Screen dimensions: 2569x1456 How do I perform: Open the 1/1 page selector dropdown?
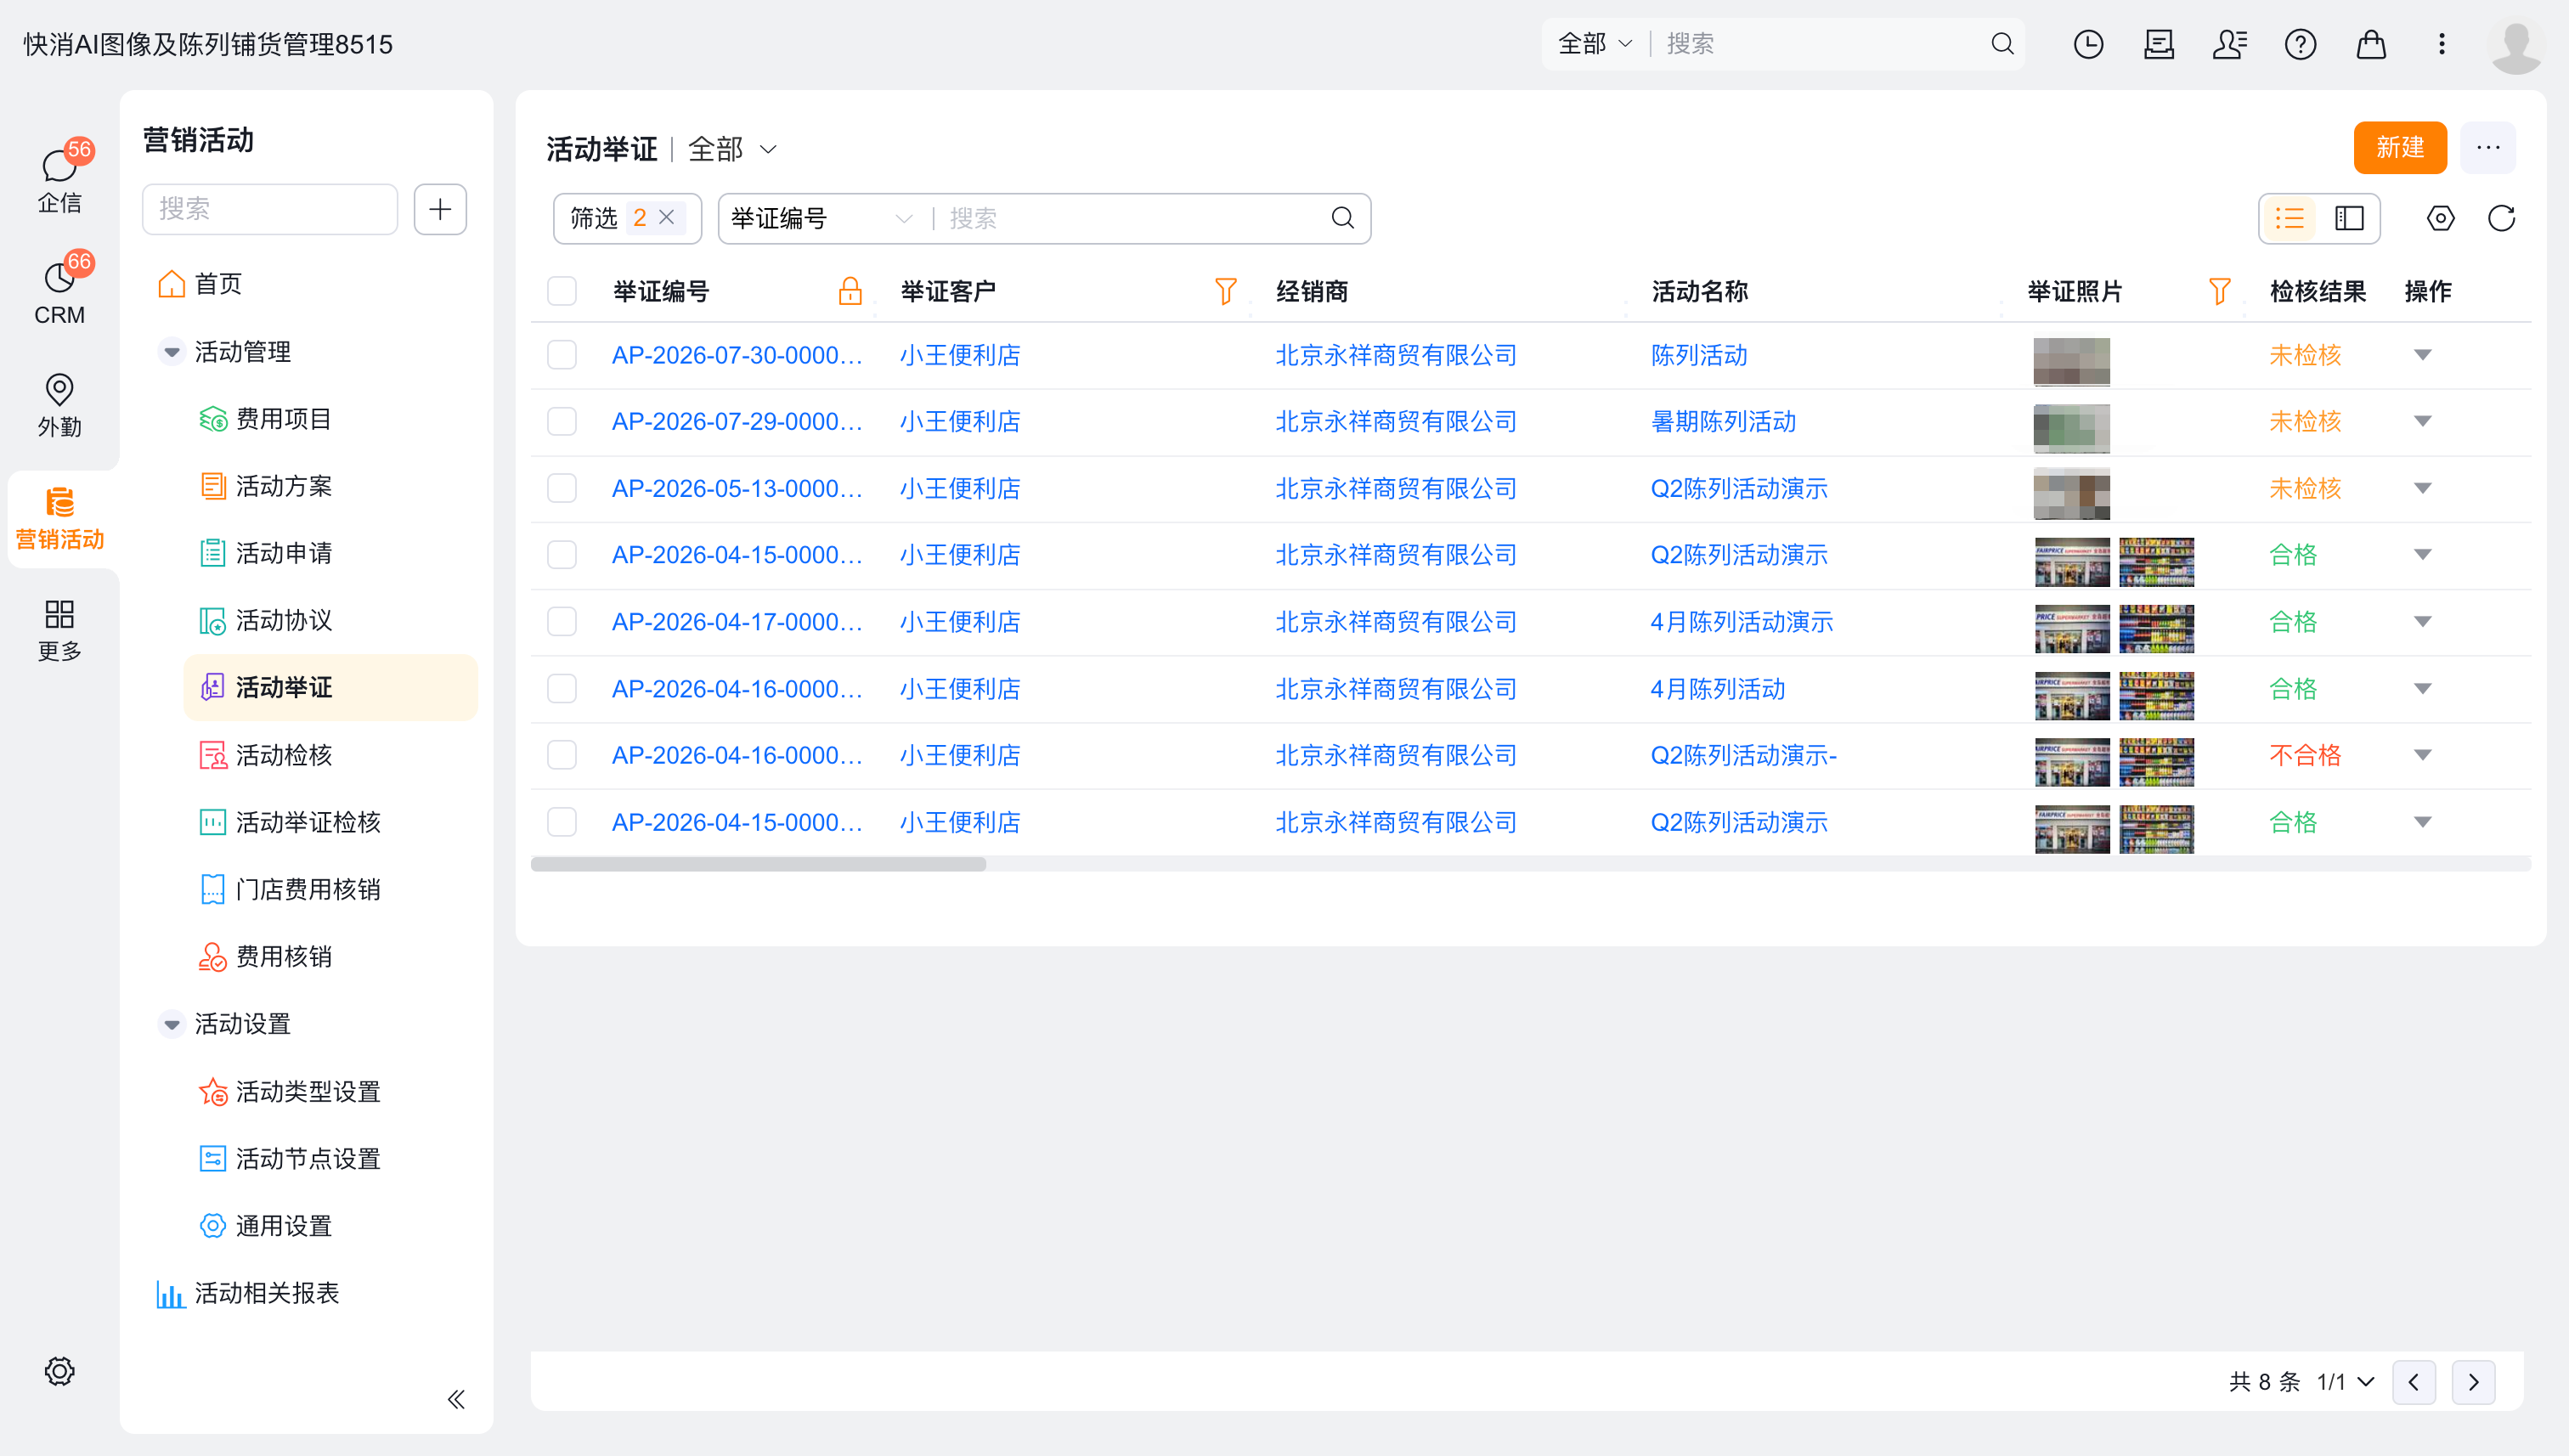(x=2345, y=1382)
